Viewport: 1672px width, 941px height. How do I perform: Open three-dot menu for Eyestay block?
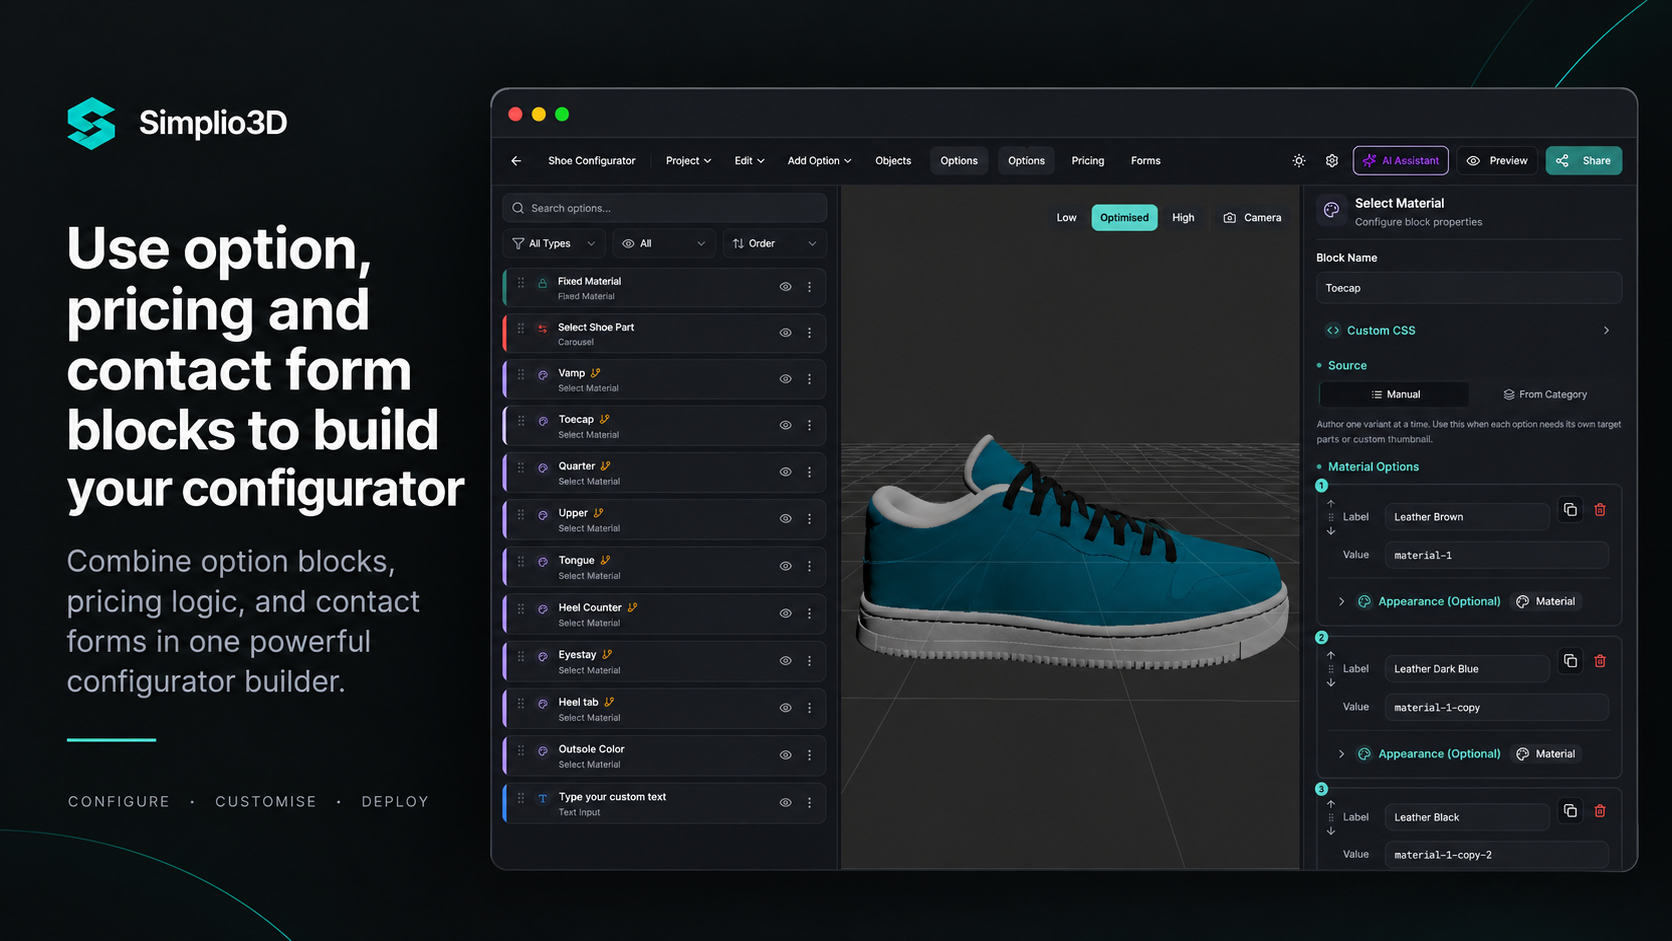810,661
